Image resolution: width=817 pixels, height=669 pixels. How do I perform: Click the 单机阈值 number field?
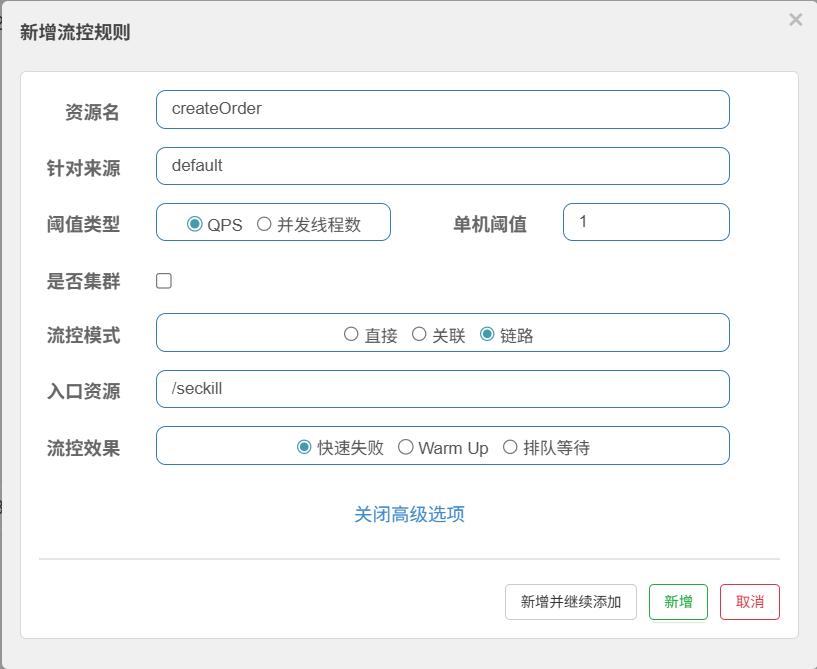[x=645, y=222]
